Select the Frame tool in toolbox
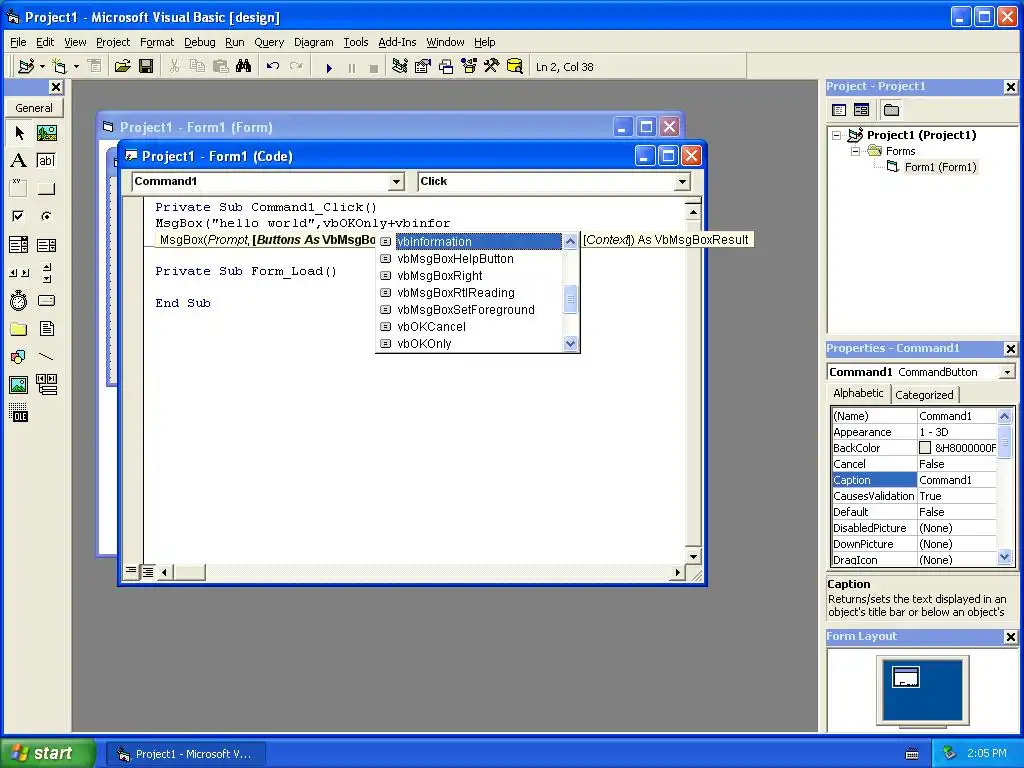The width and height of the screenshot is (1024, 768). pyautogui.click(x=19, y=189)
